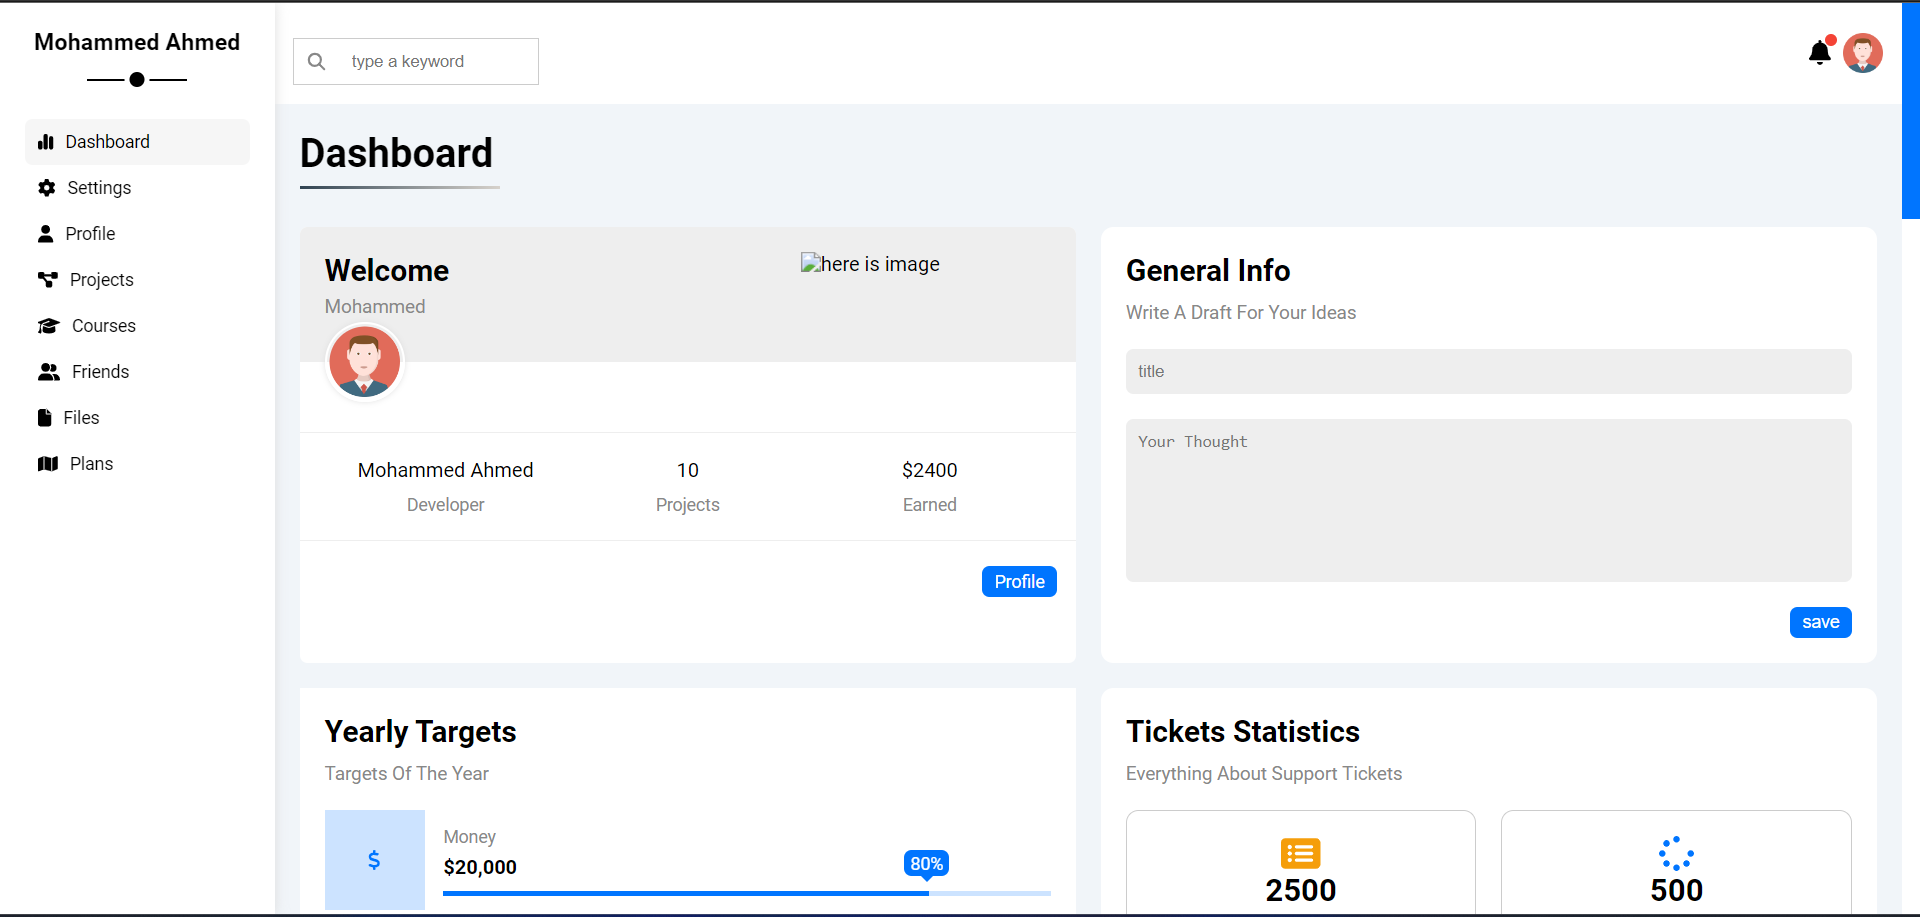Click the avatar in the Welcome card
Image resolution: width=1920 pixels, height=917 pixels.
[x=364, y=362]
